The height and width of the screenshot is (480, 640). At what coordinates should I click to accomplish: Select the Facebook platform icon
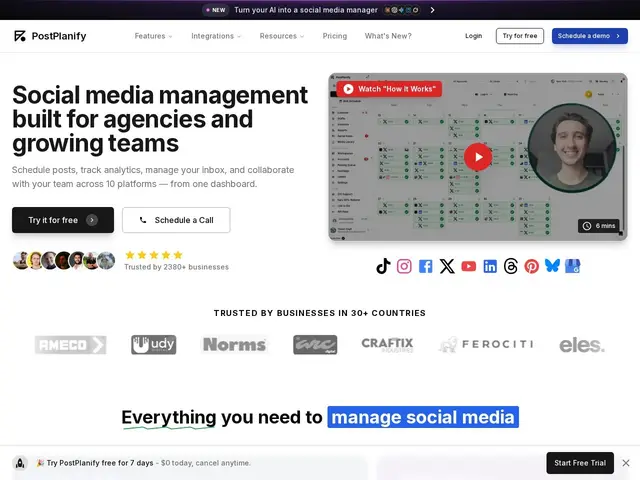click(425, 266)
